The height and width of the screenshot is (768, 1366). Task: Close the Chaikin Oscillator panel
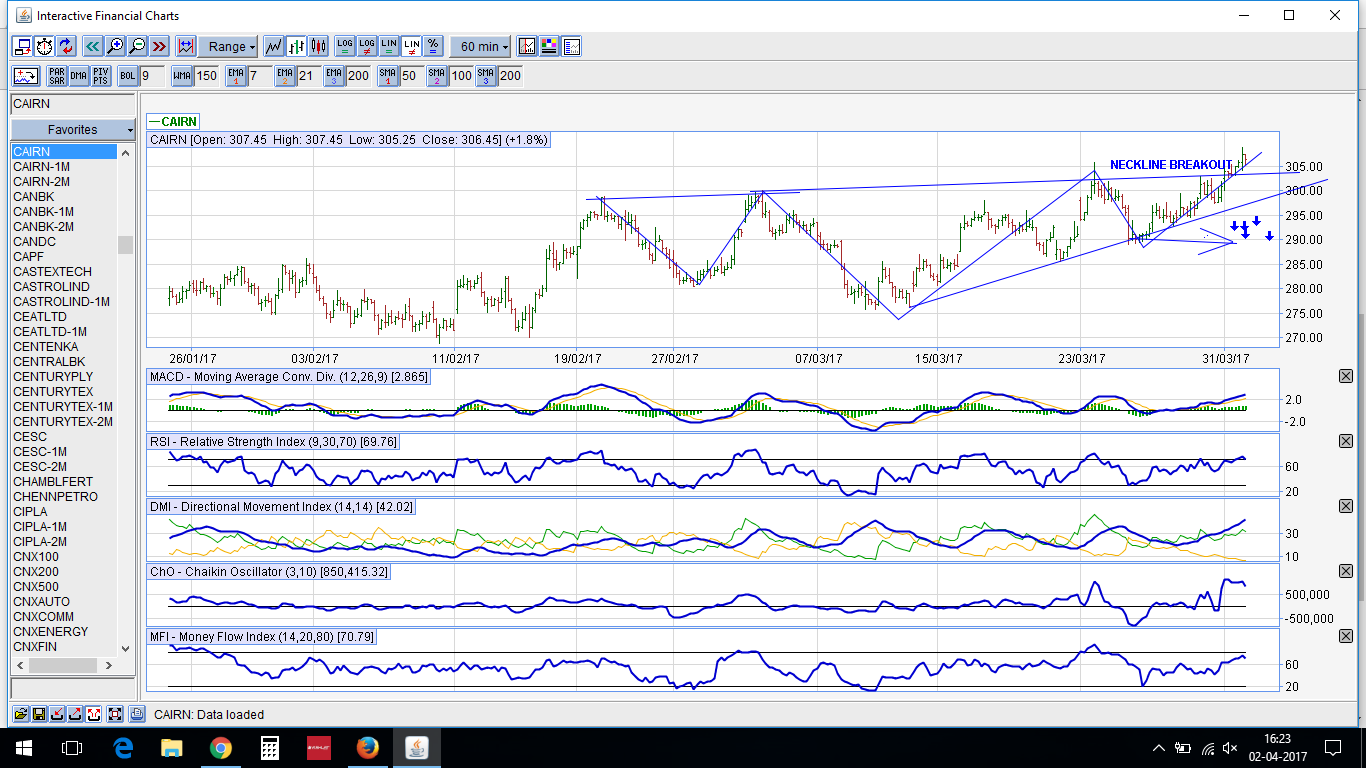[1345, 571]
